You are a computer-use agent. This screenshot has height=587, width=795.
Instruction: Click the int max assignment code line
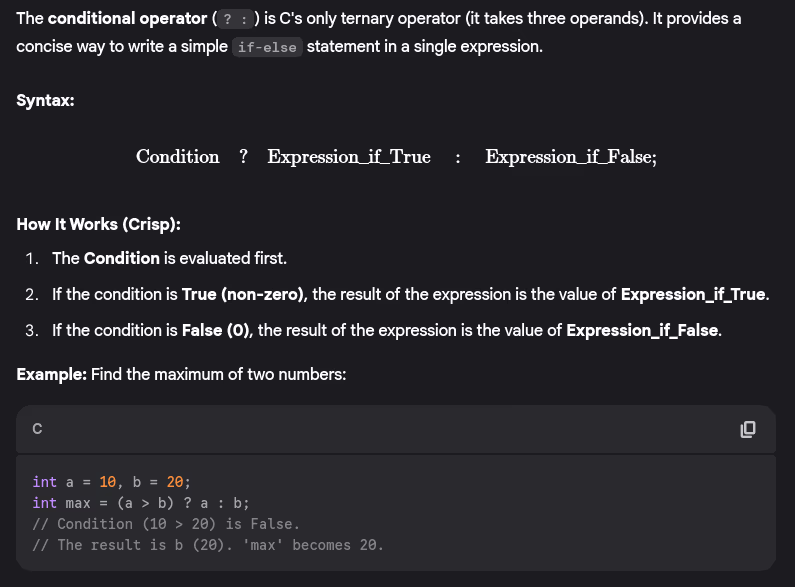point(140,502)
